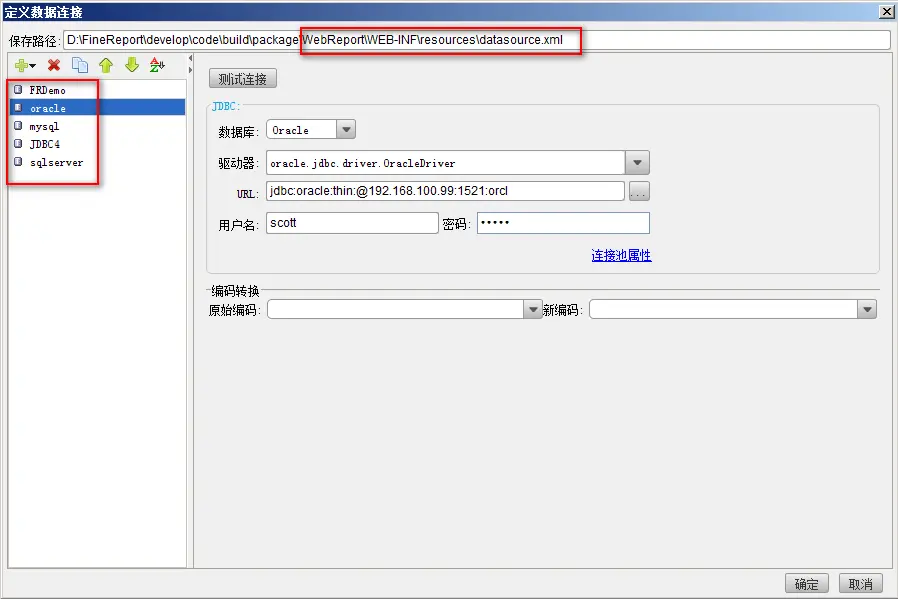Open the 连接池属性 link

tap(621, 255)
